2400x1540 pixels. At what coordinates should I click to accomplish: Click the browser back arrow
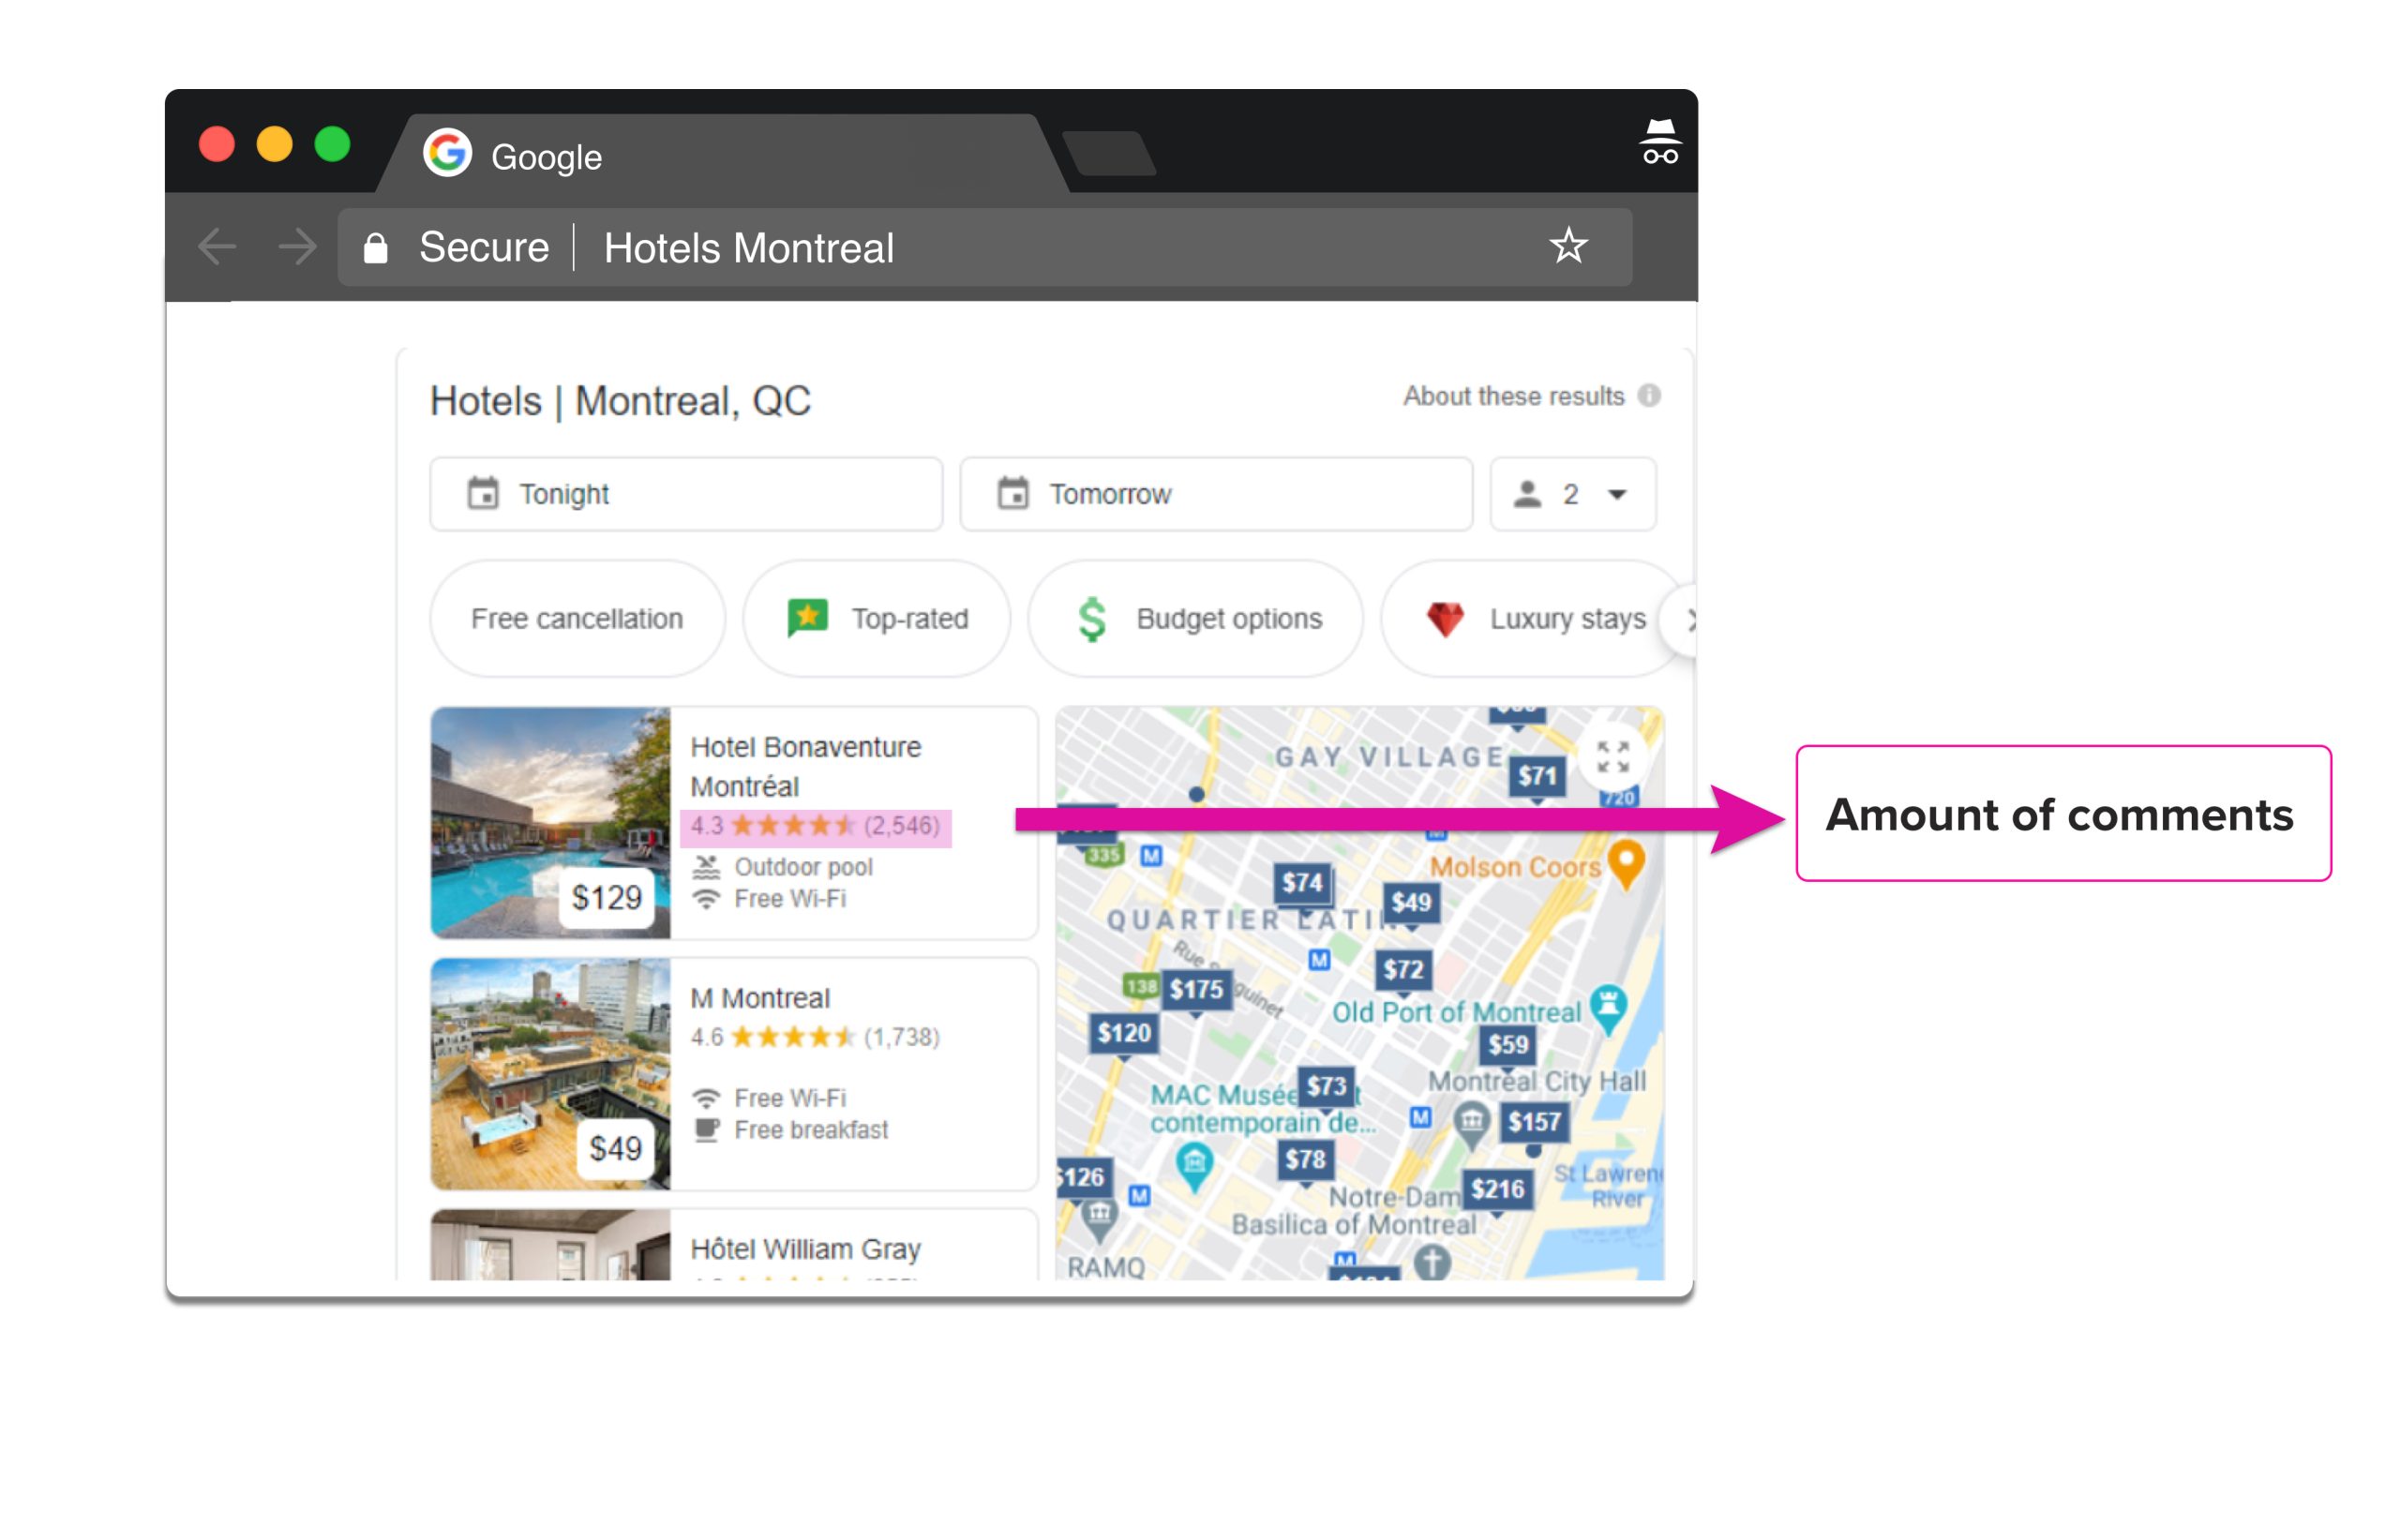217,246
